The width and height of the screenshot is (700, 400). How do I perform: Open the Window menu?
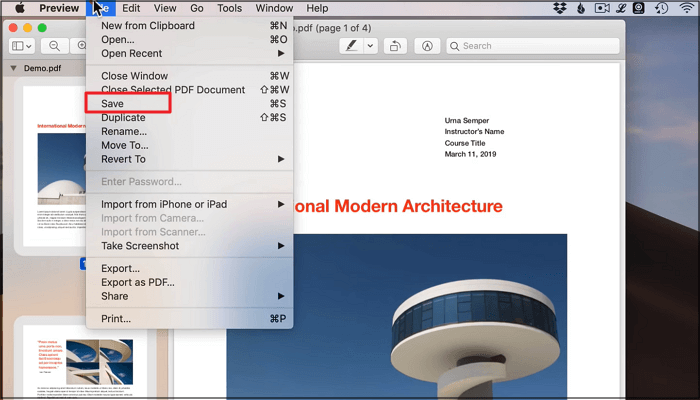[x=274, y=8]
